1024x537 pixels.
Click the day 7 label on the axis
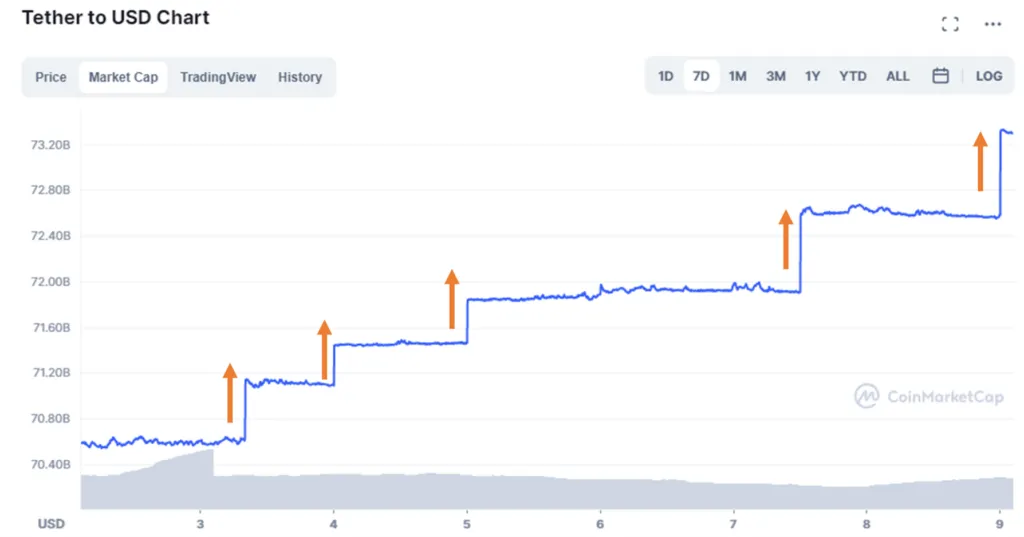(733, 524)
